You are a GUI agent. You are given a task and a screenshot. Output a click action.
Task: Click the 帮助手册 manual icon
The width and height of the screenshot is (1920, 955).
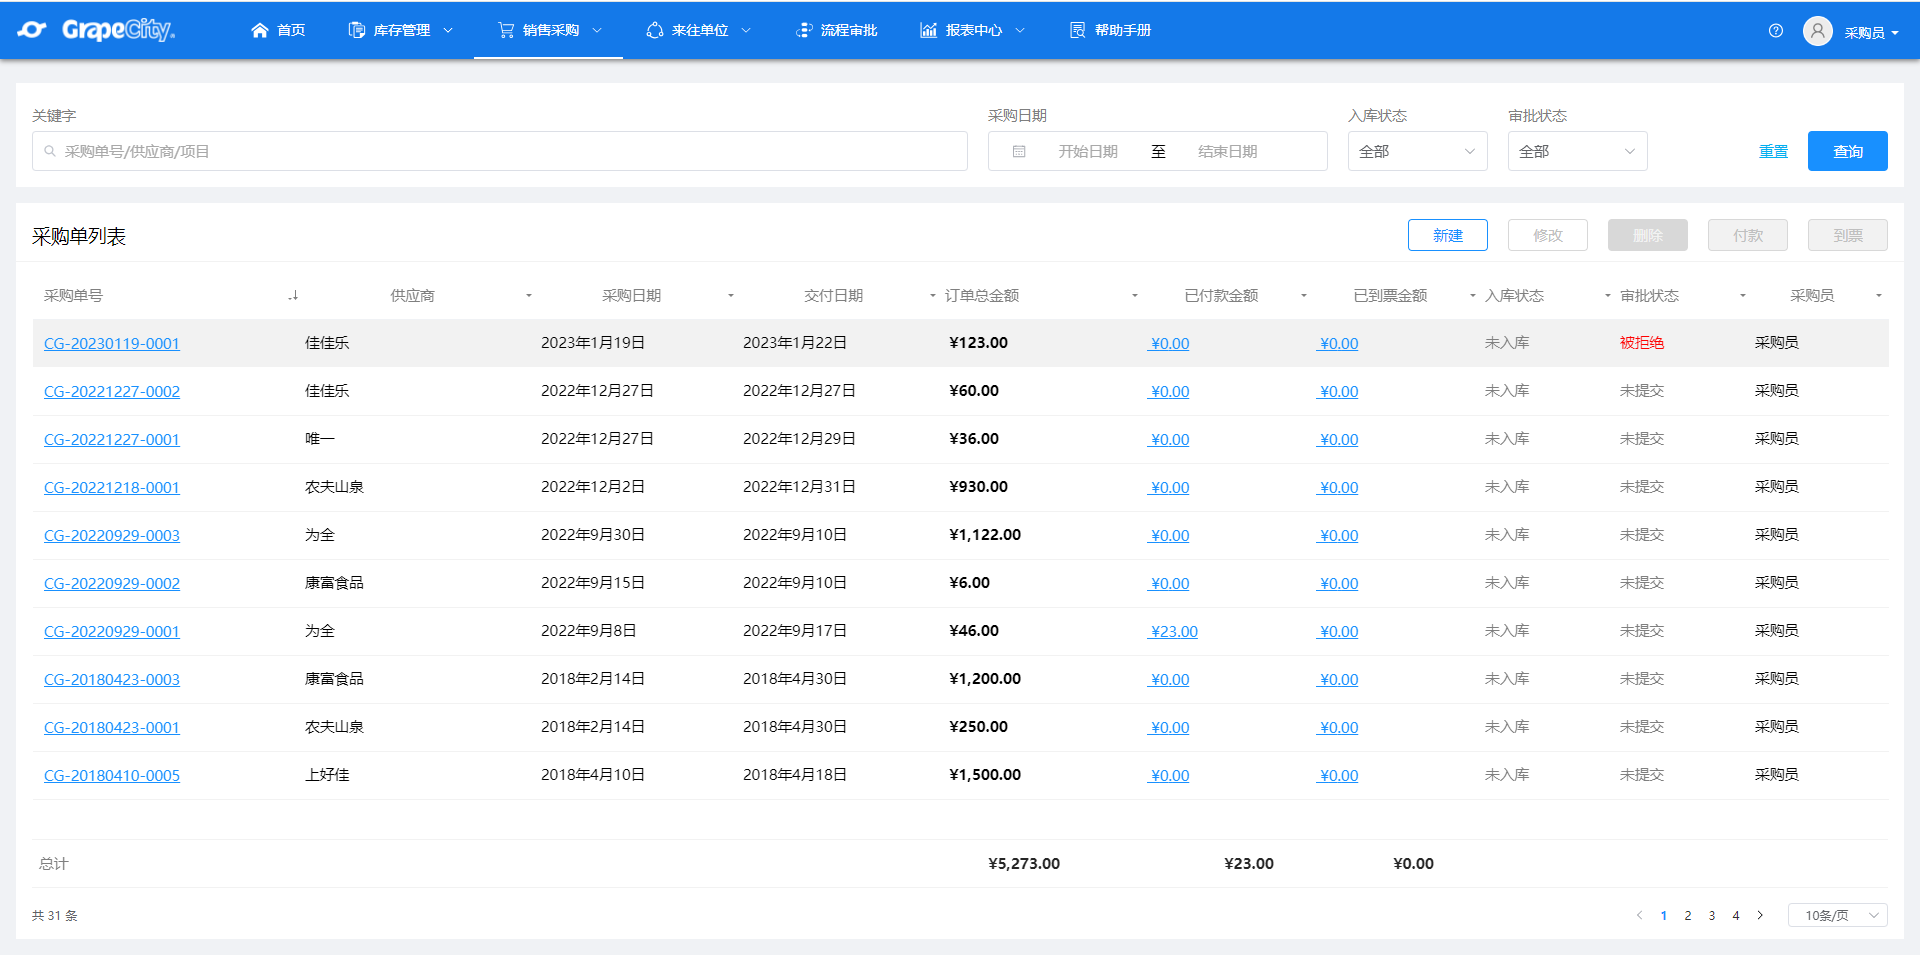tap(1078, 30)
